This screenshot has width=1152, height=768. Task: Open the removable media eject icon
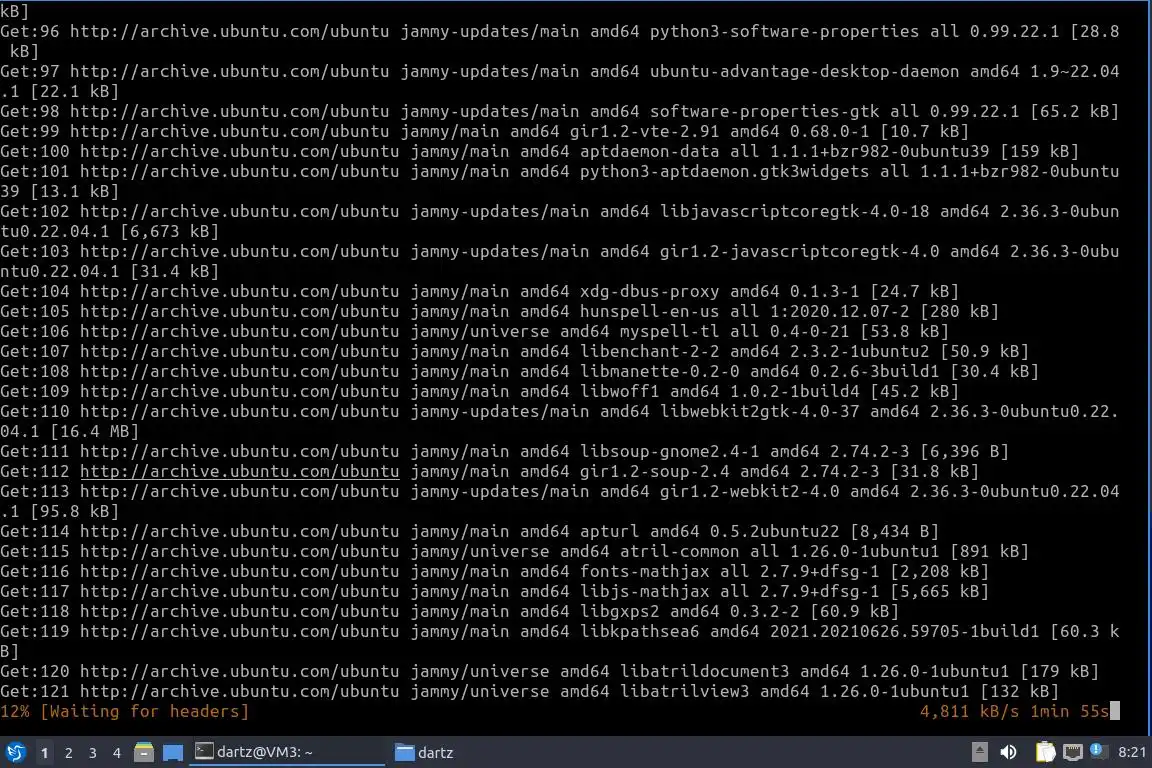(x=979, y=752)
